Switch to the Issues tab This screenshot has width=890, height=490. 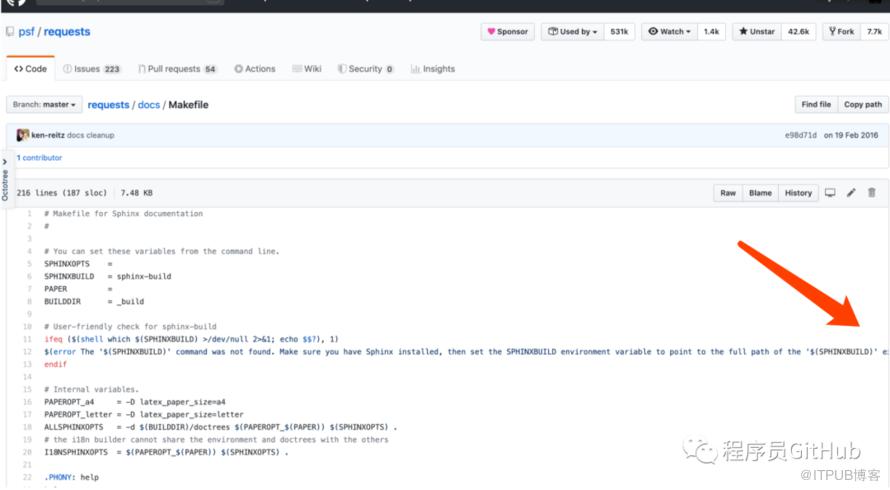pyautogui.click(x=91, y=69)
